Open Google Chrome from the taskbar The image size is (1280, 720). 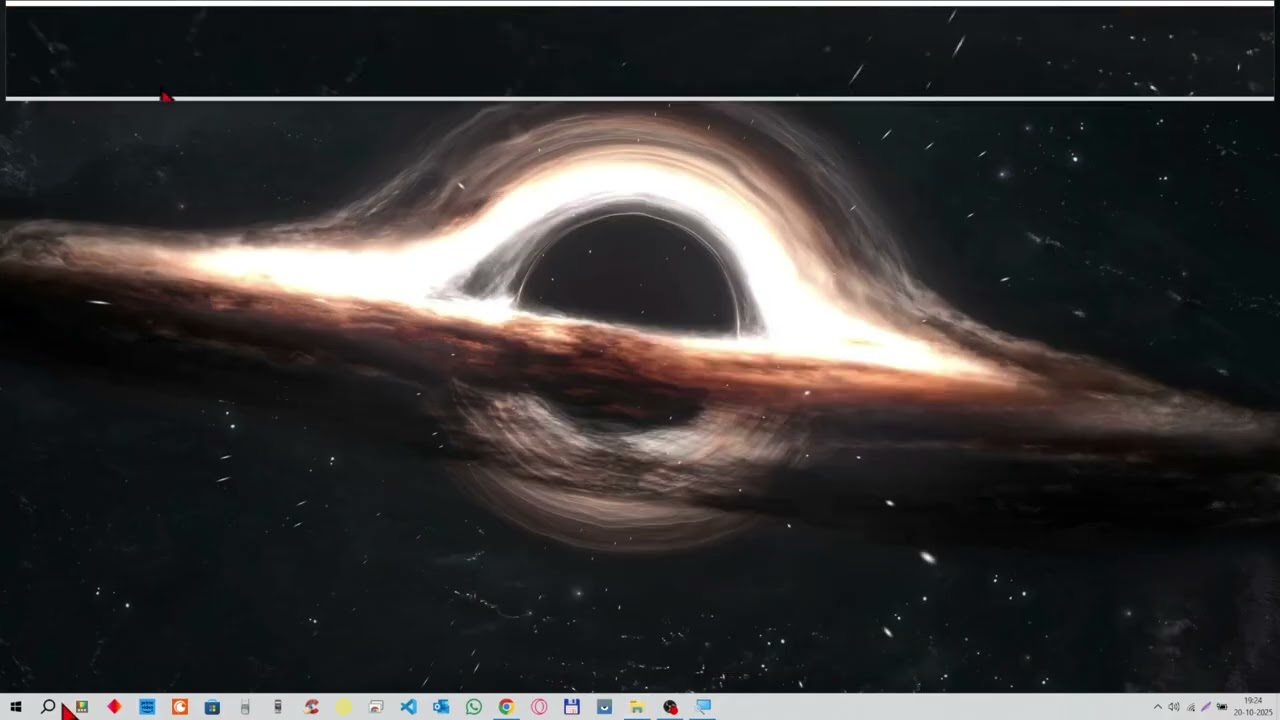point(506,707)
